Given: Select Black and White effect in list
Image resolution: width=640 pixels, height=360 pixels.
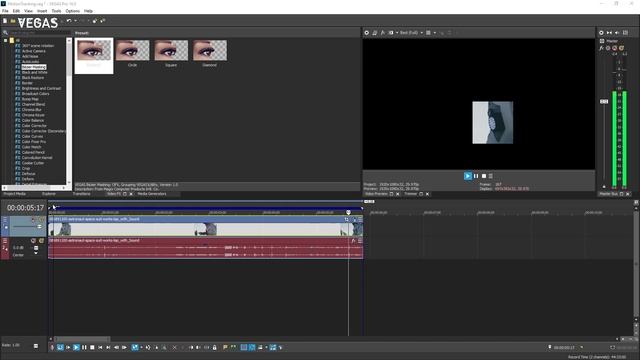Looking at the screenshot, I should click(34, 72).
